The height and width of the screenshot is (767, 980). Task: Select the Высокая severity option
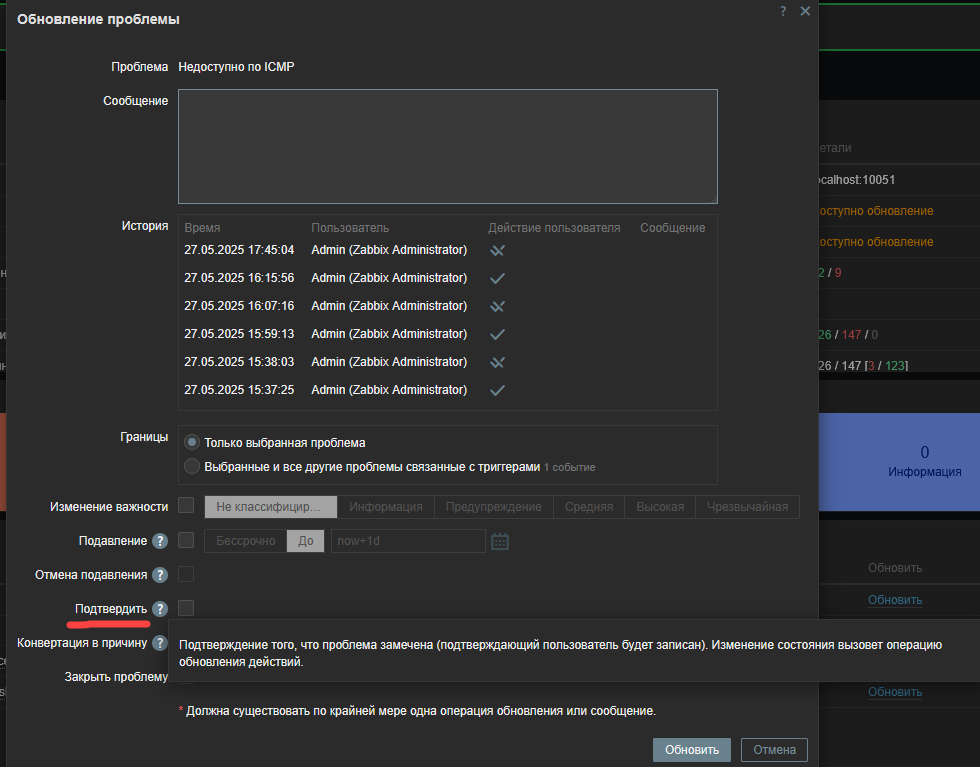coord(660,507)
